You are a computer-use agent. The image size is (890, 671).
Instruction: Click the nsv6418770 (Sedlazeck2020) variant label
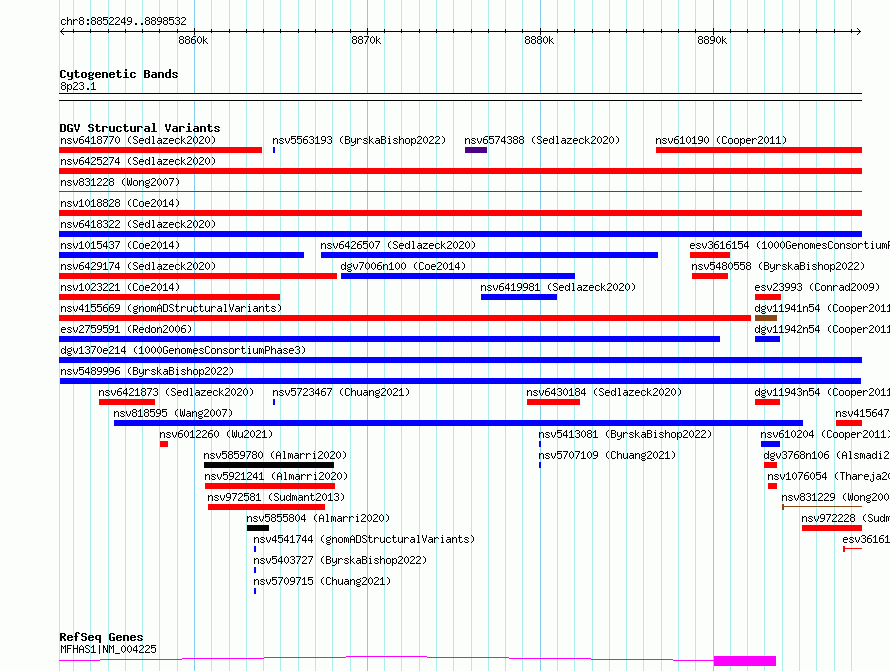point(138,140)
